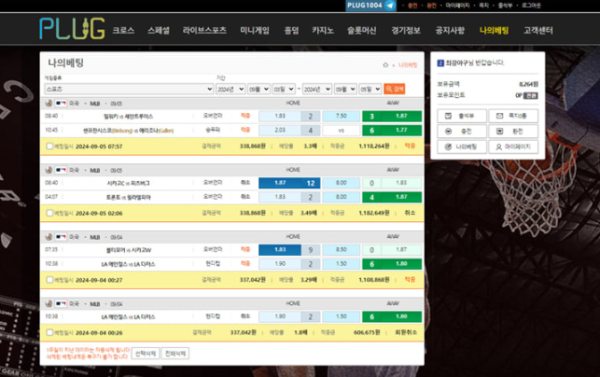Open the start month 09월 dropdown

[259, 89]
